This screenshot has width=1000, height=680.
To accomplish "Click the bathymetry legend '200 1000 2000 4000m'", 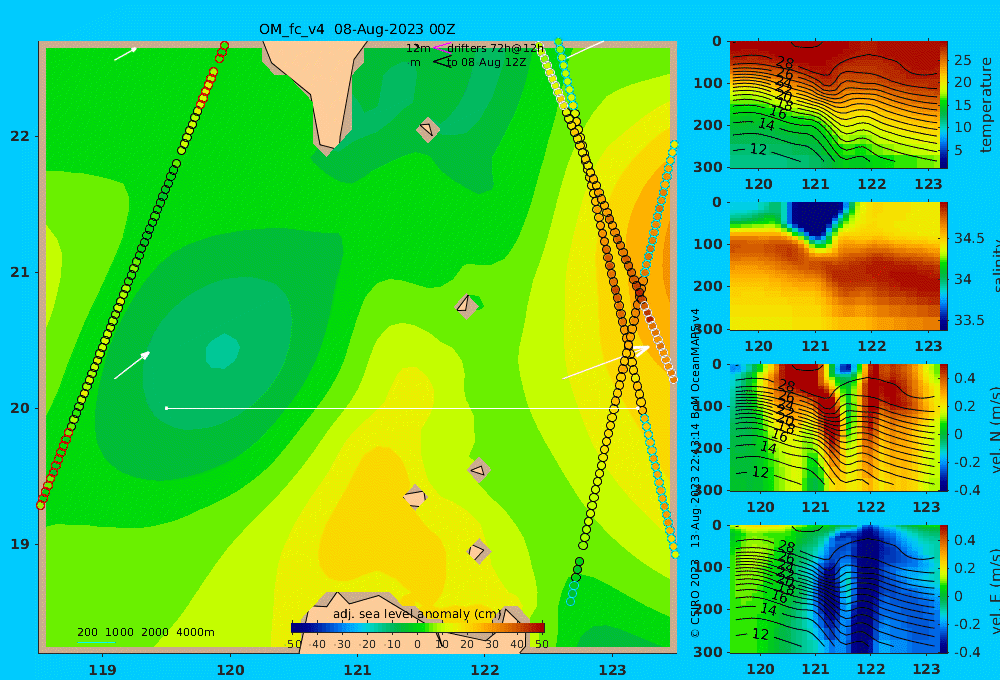I will pyautogui.click(x=145, y=632).
